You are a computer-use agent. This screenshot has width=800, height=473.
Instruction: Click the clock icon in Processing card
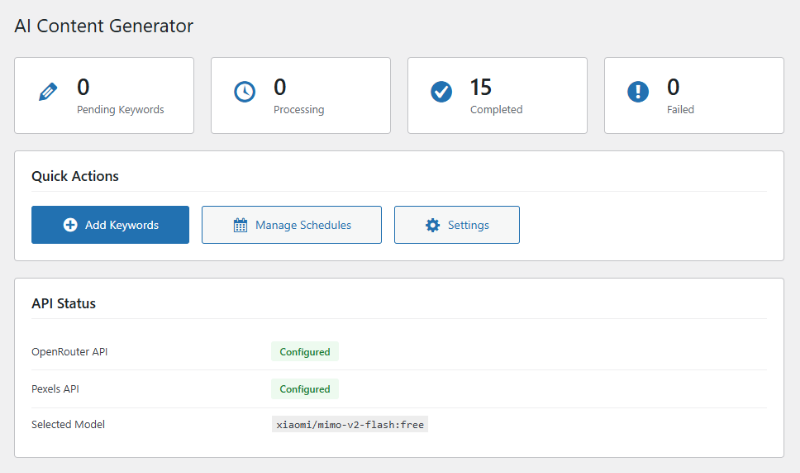click(x=245, y=92)
